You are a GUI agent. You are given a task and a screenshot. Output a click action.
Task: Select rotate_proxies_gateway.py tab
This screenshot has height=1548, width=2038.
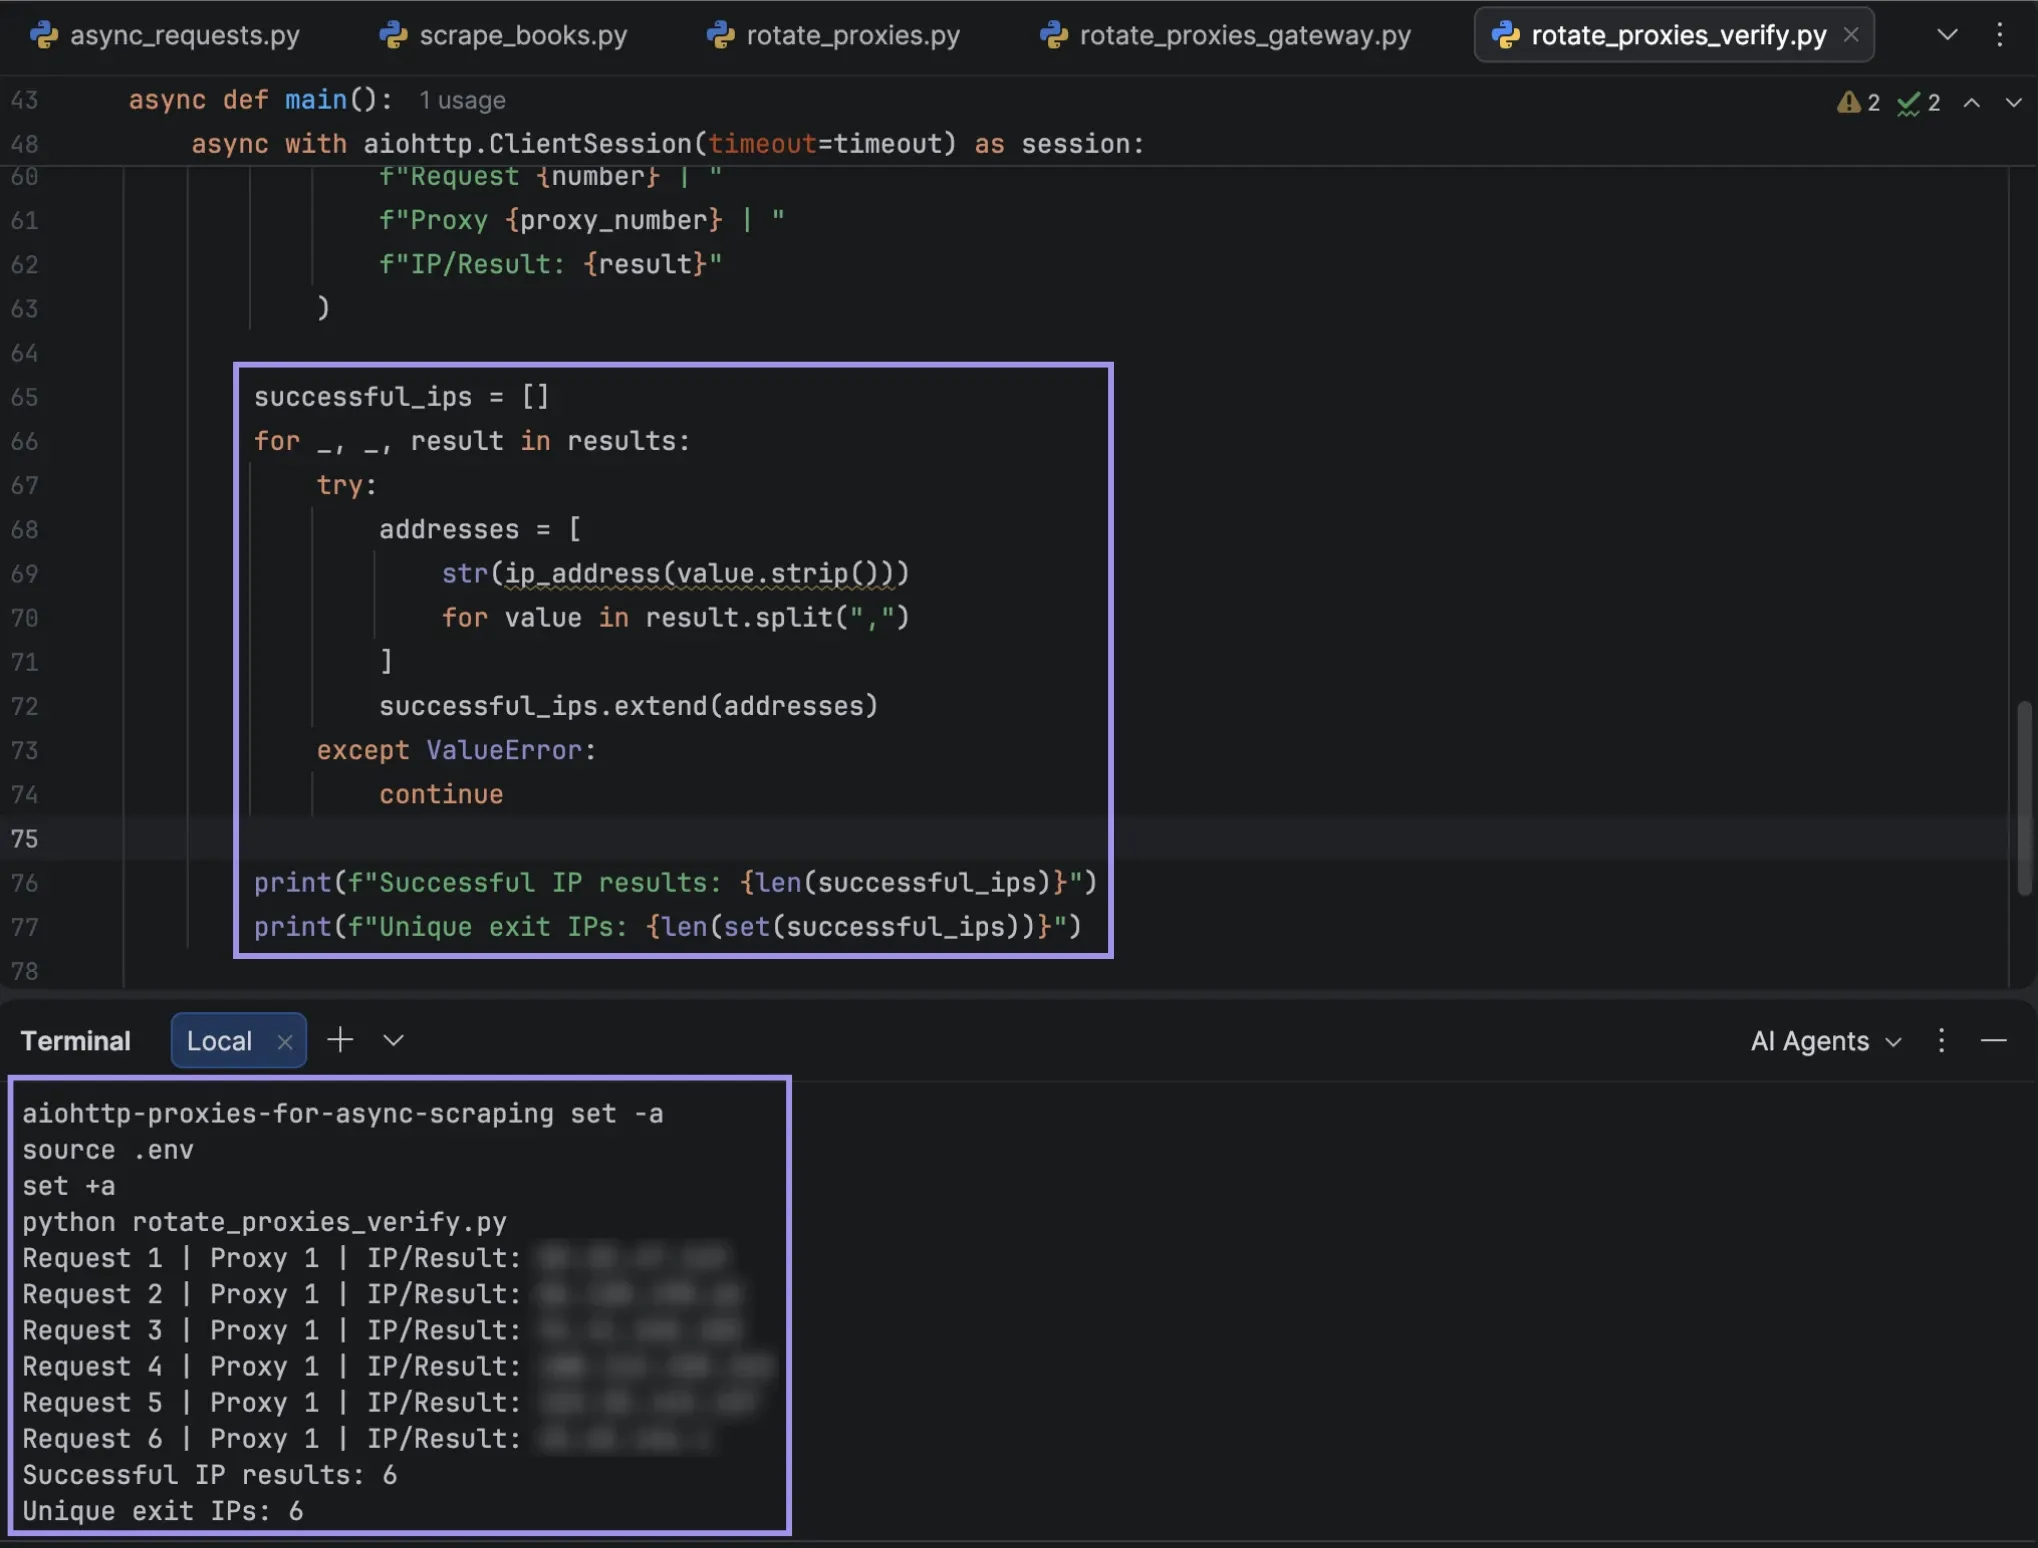point(1225,35)
